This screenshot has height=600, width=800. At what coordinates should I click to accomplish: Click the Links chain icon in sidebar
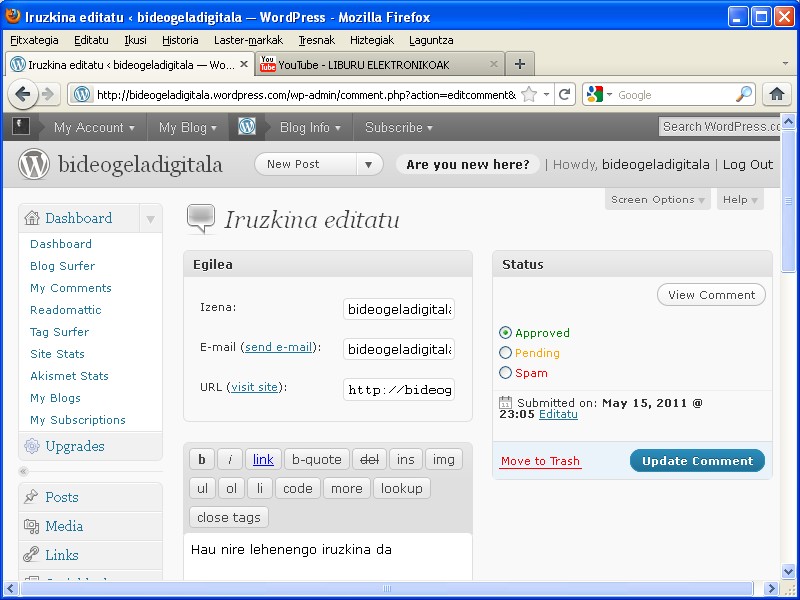point(32,555)
